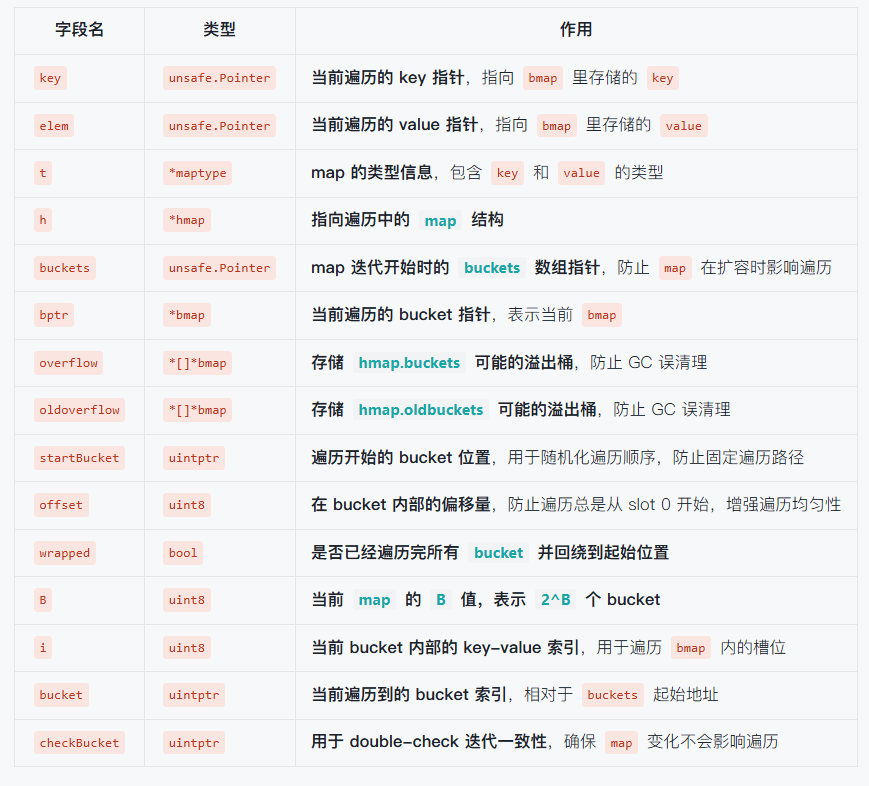869x786 pixels.
Task: Select the buckets field name tag
Action: (64, 268)
